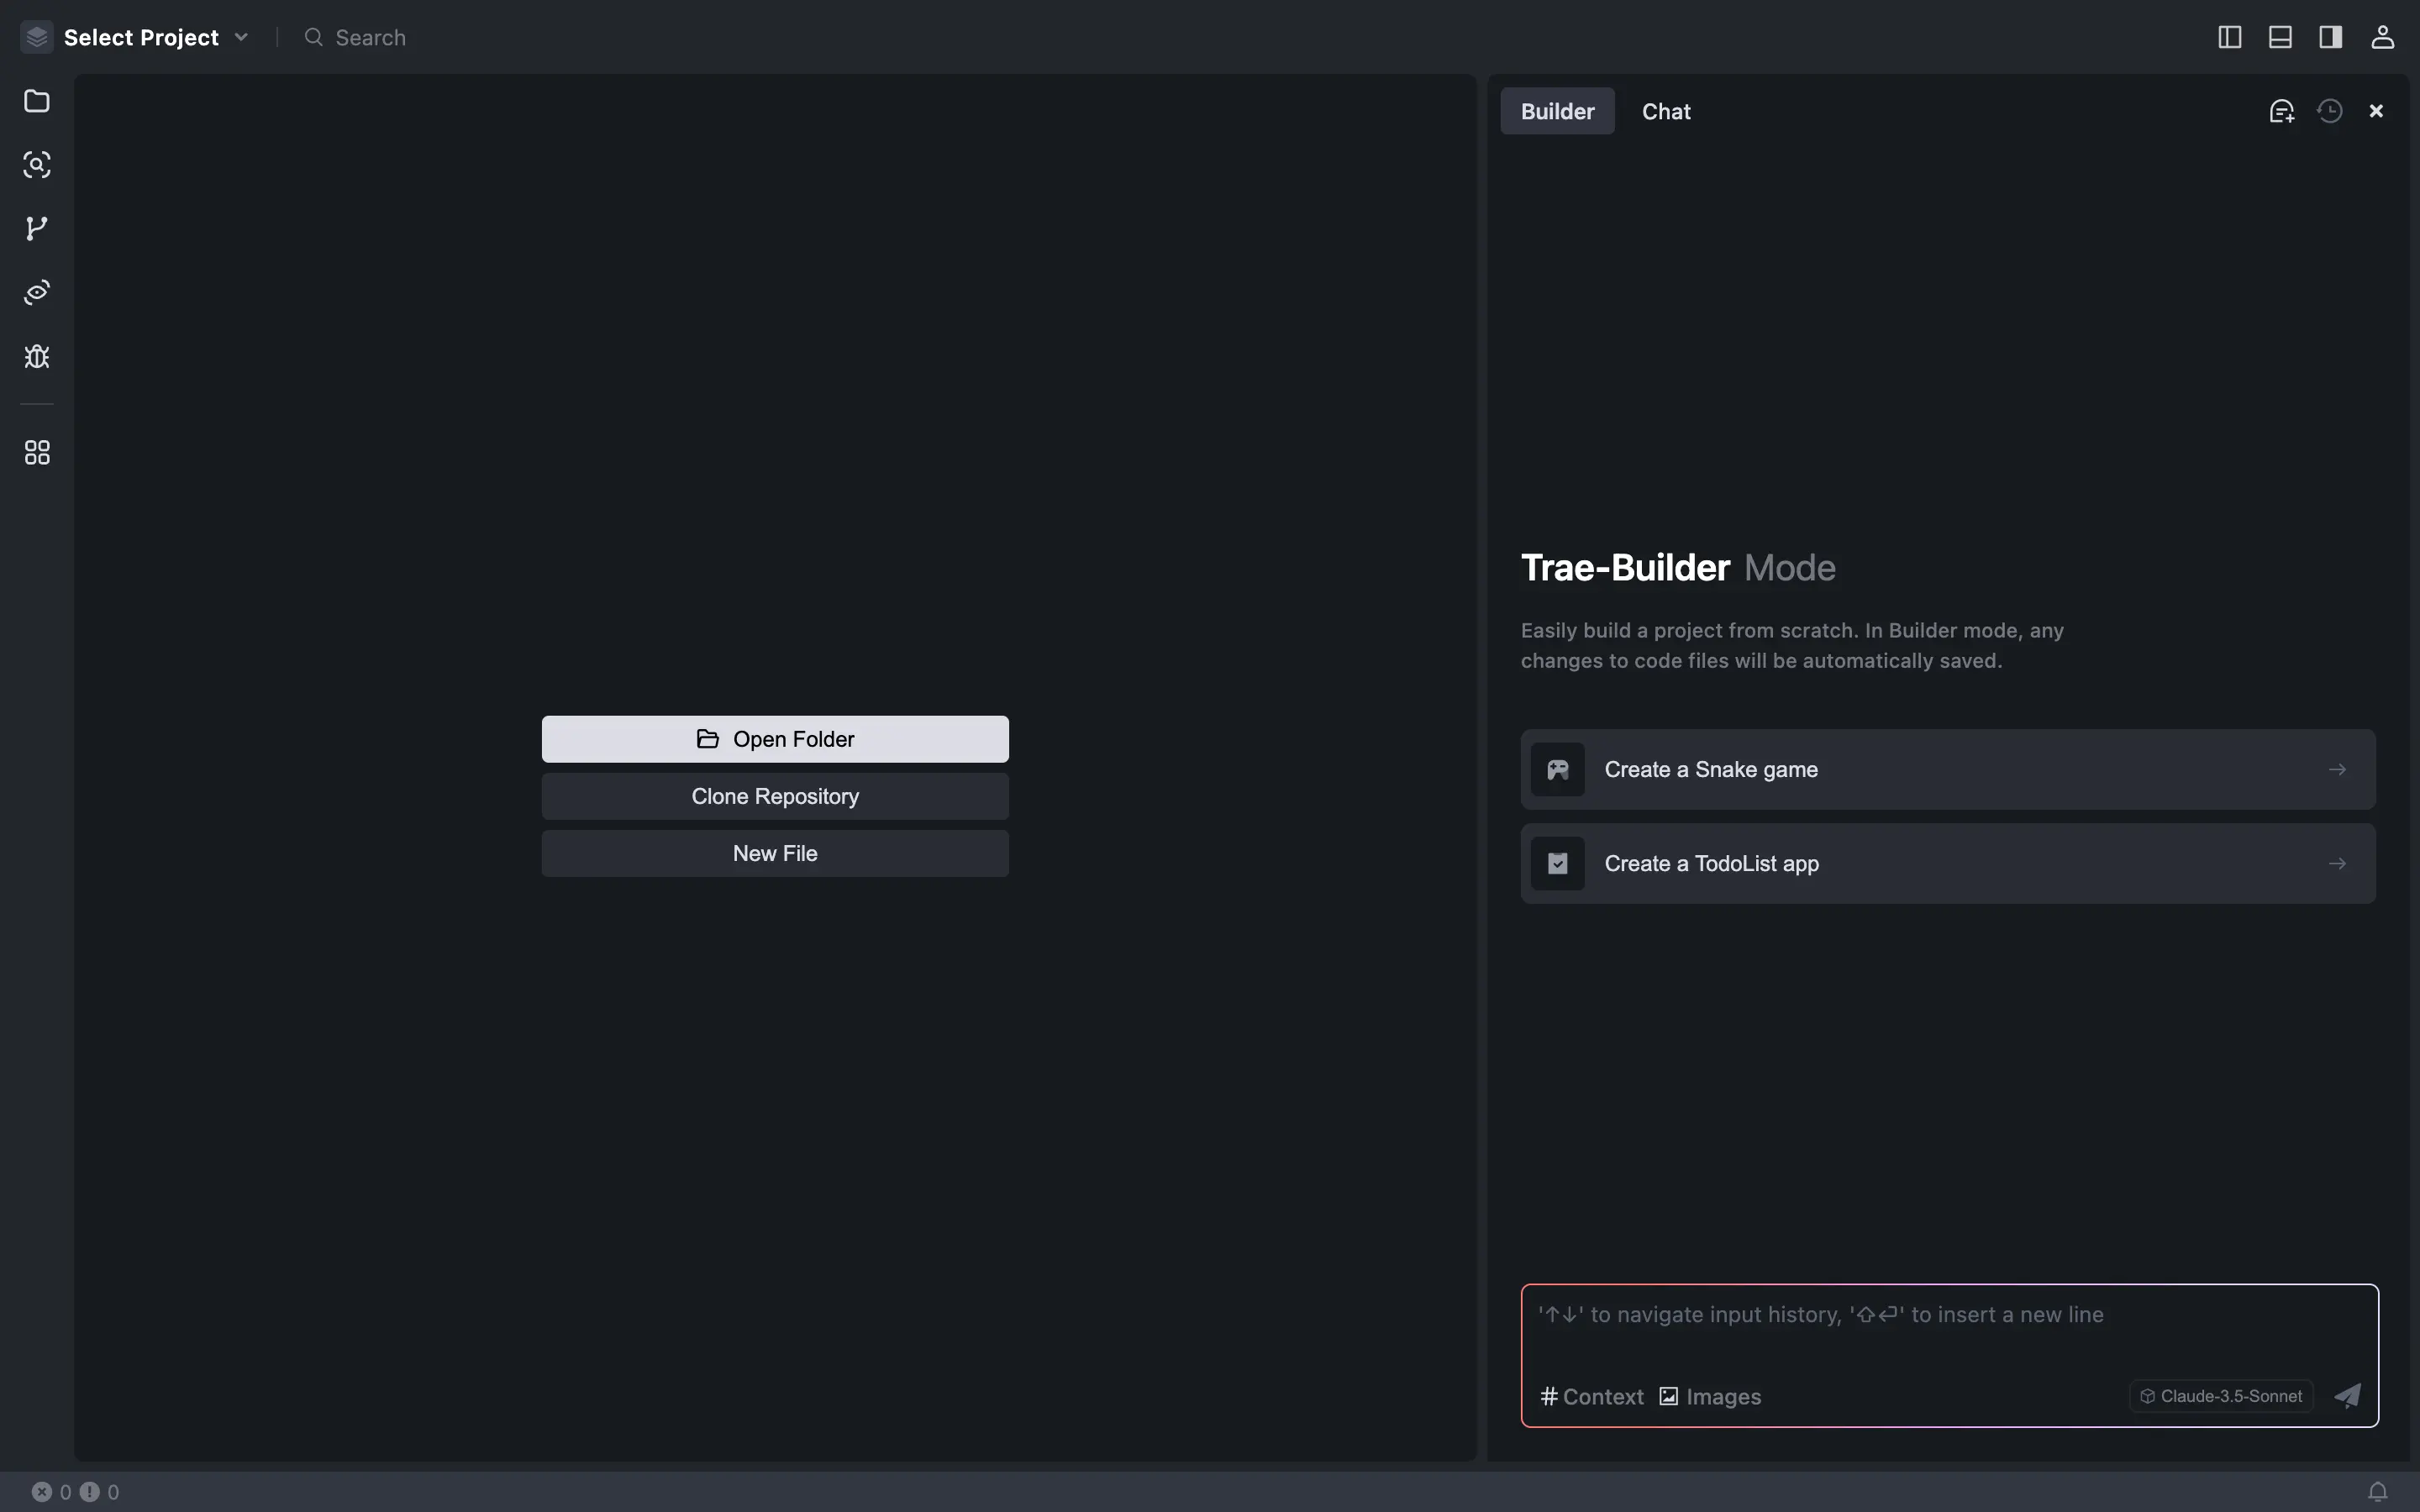Open the Search panel in sidebar
The image size is (2420, 1512).
pyautogui.click(x=37, y=165)
